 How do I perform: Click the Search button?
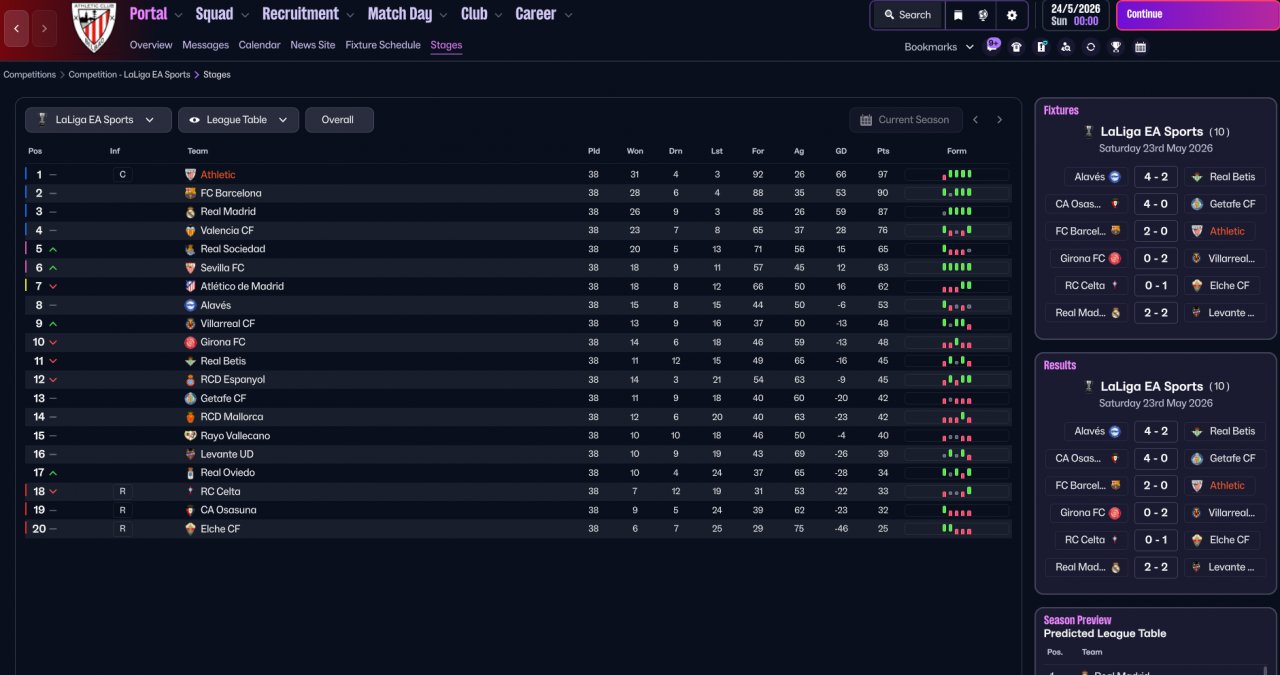pyautogui.click(x=907, y=15)
